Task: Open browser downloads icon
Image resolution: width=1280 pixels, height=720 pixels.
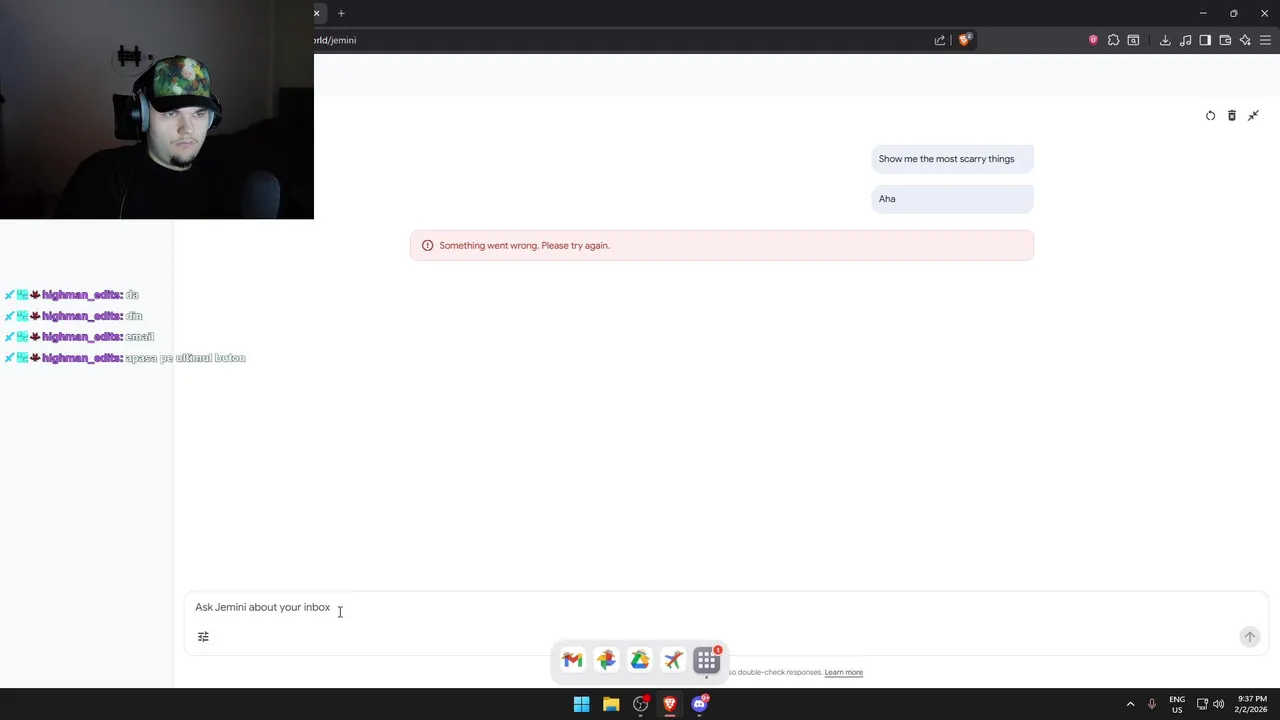Action: click(1165, 40)
